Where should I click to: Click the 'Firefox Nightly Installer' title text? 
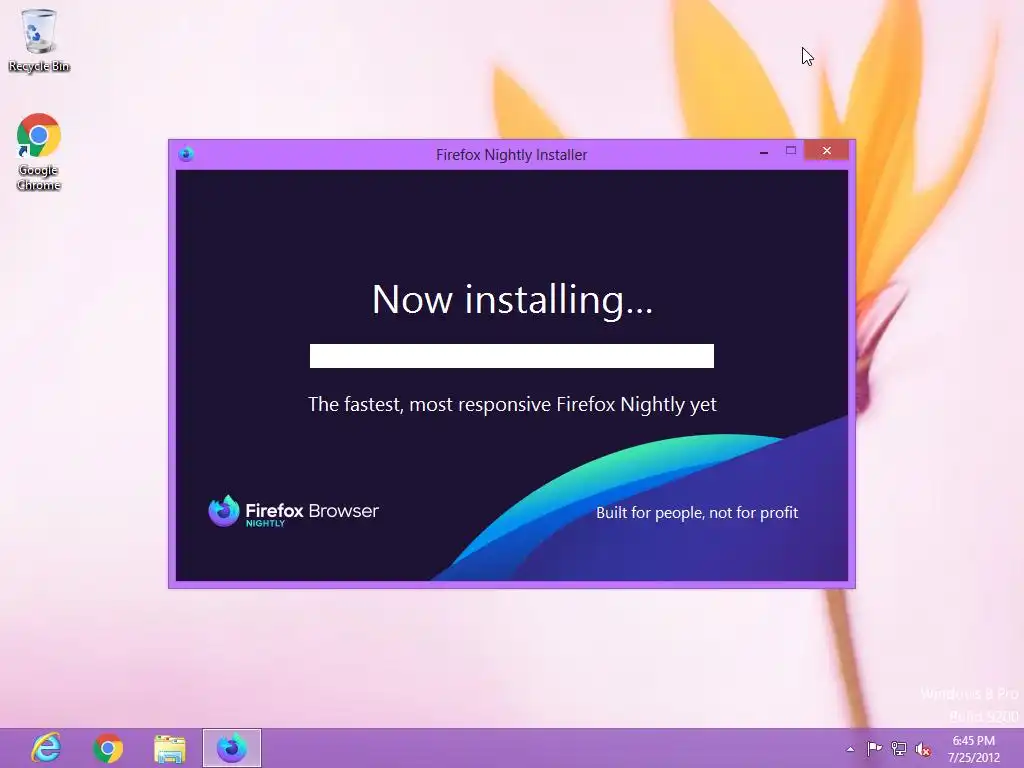(511, 155)
